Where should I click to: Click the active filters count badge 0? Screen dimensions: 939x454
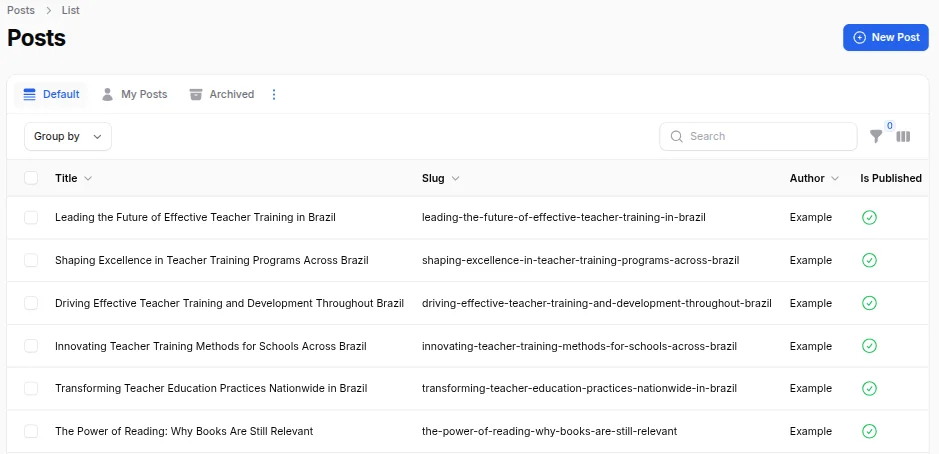click(889, 126)
